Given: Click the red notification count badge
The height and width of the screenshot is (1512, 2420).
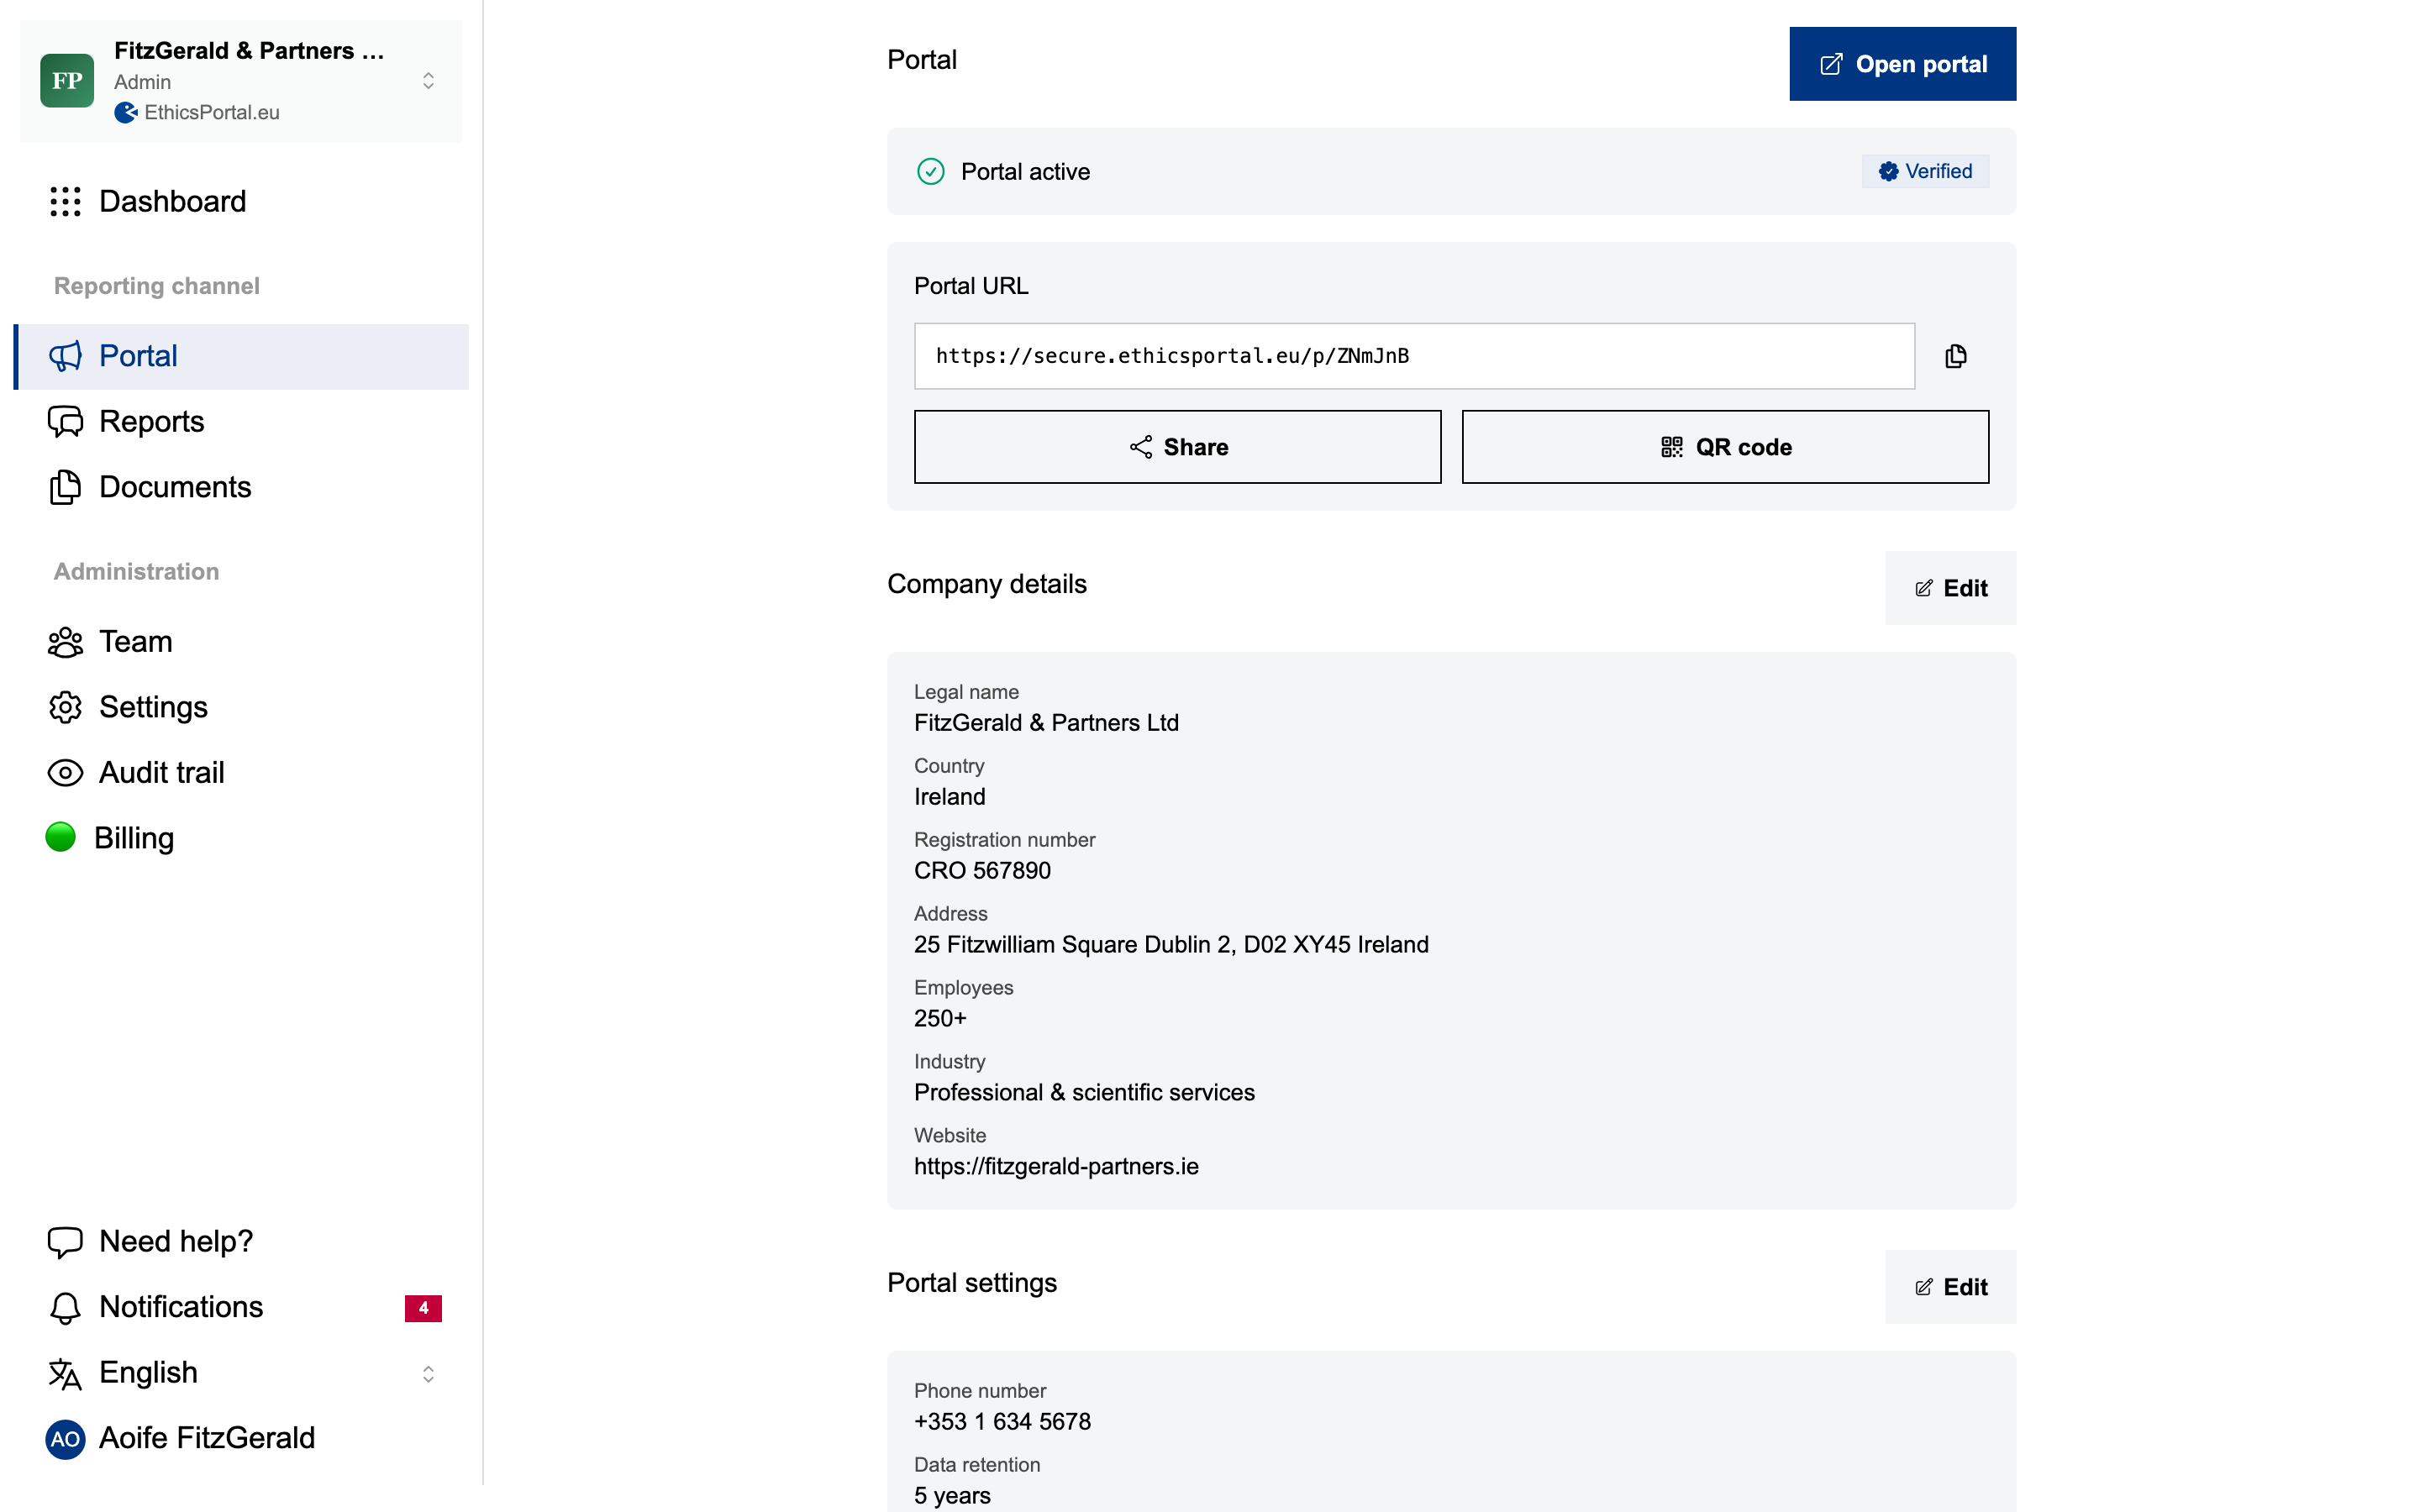Looking at the screenshot, I should point(423,1308).
